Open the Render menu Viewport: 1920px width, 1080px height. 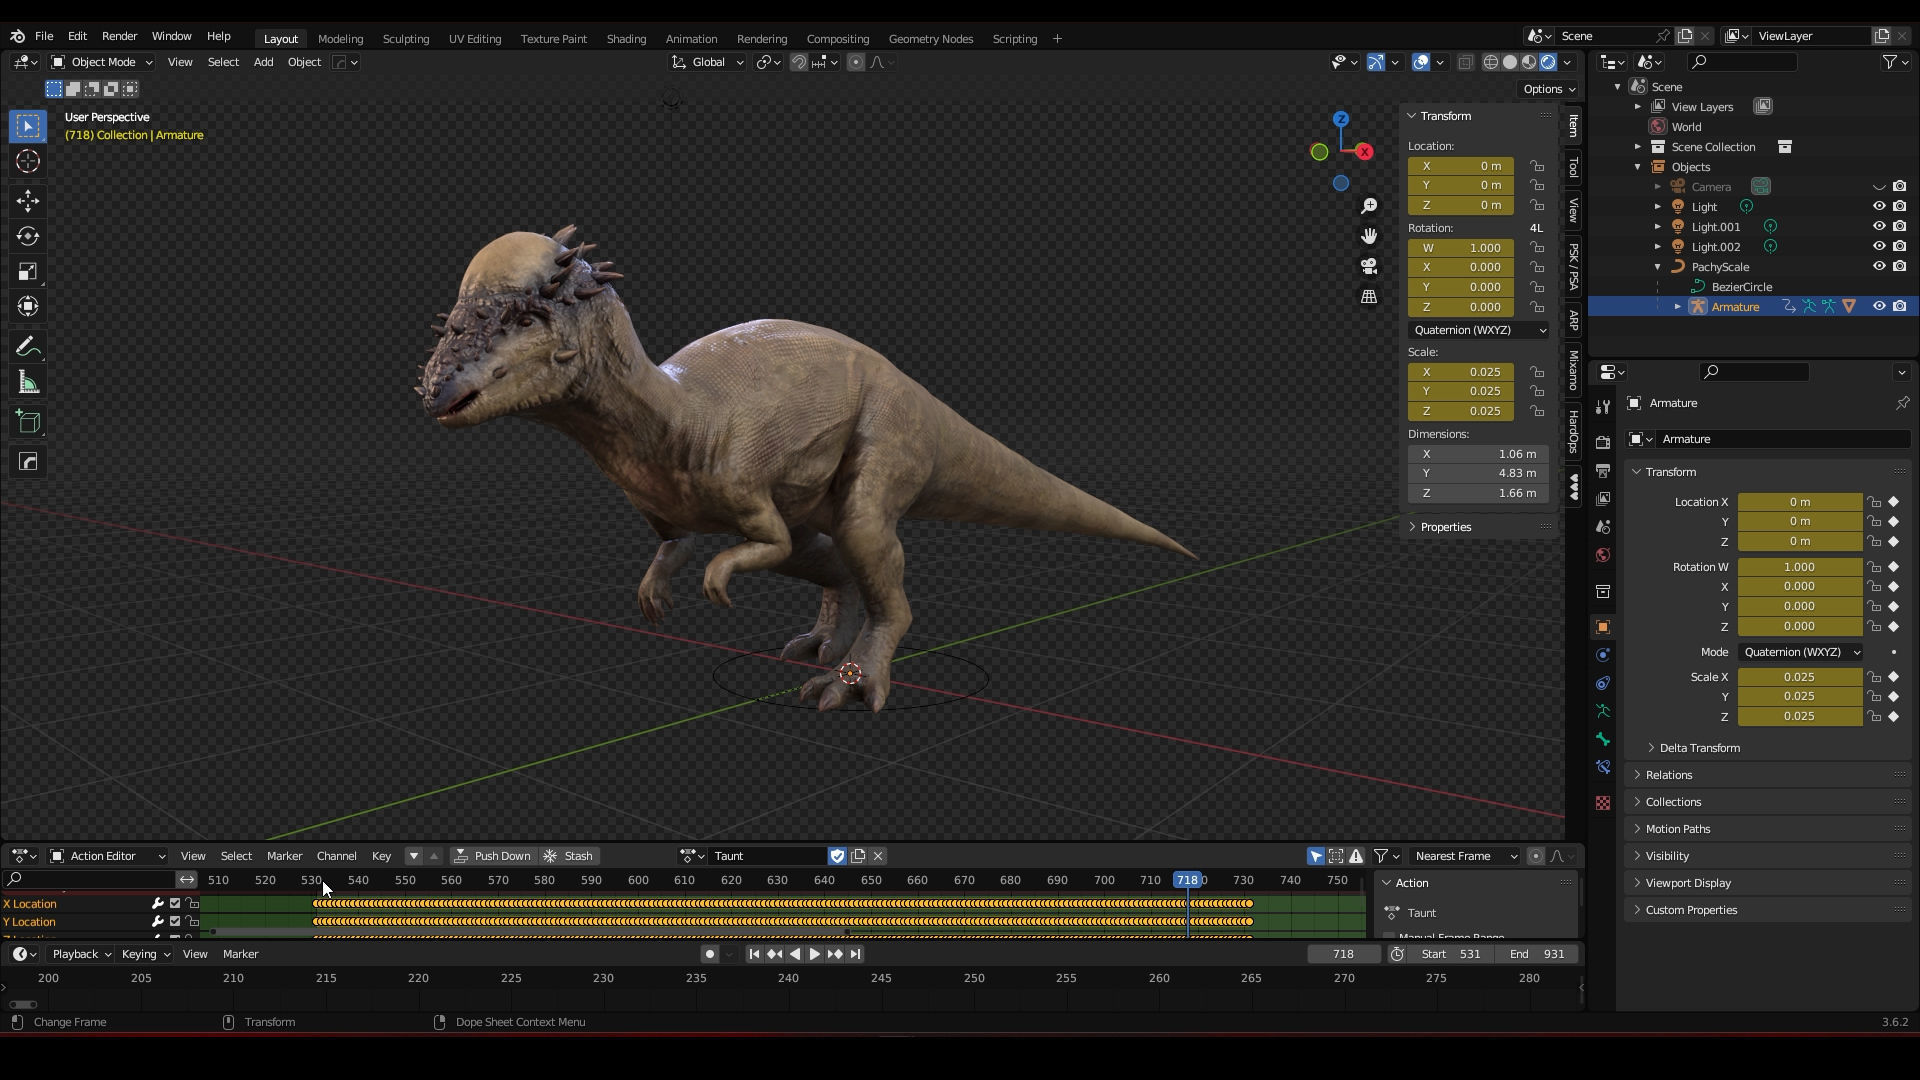tap(119, 36)
